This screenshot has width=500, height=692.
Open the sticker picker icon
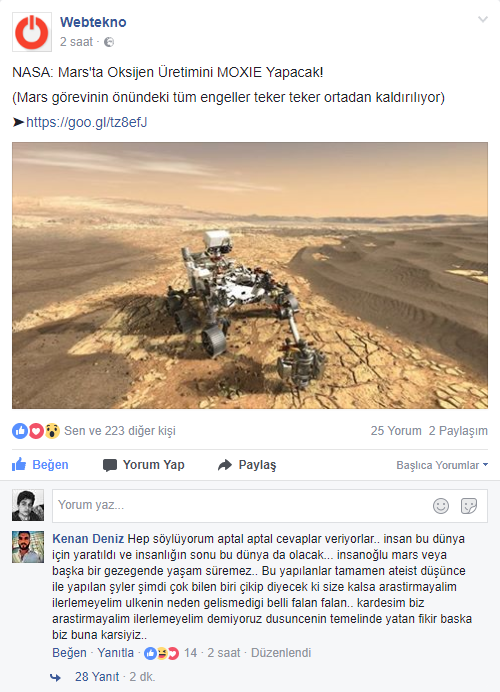469,506
